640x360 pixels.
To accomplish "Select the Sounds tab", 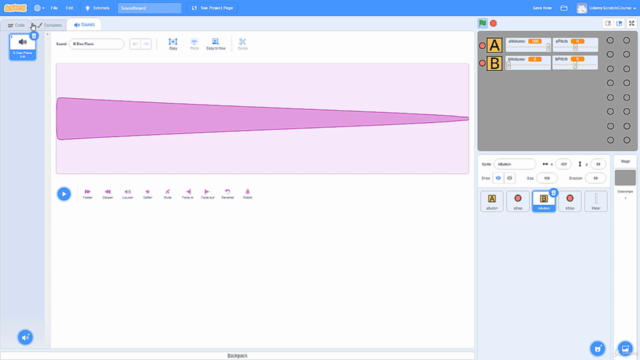I will tap(84, 24).
